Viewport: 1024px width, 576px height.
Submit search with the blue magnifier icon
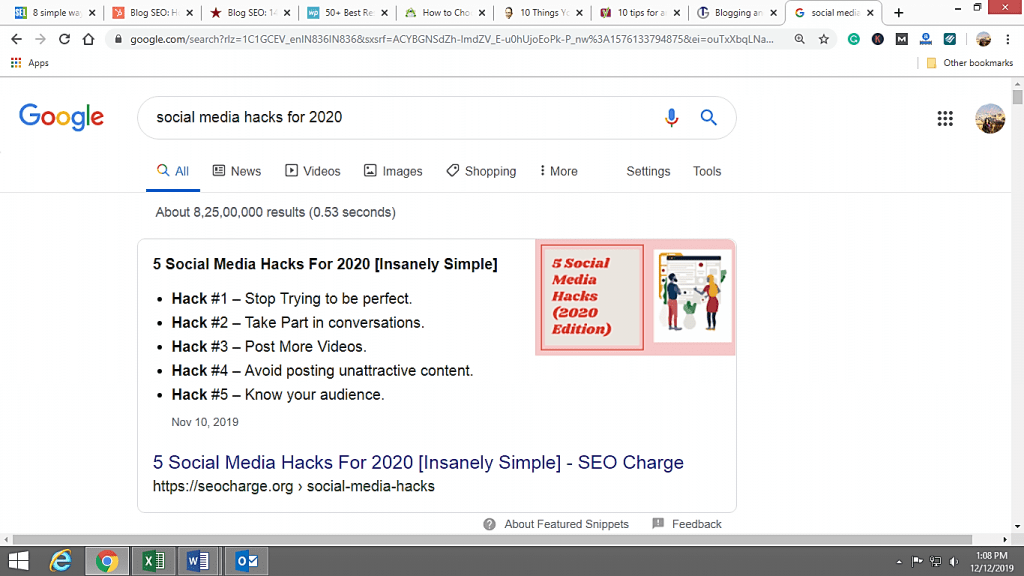point(709,118)
